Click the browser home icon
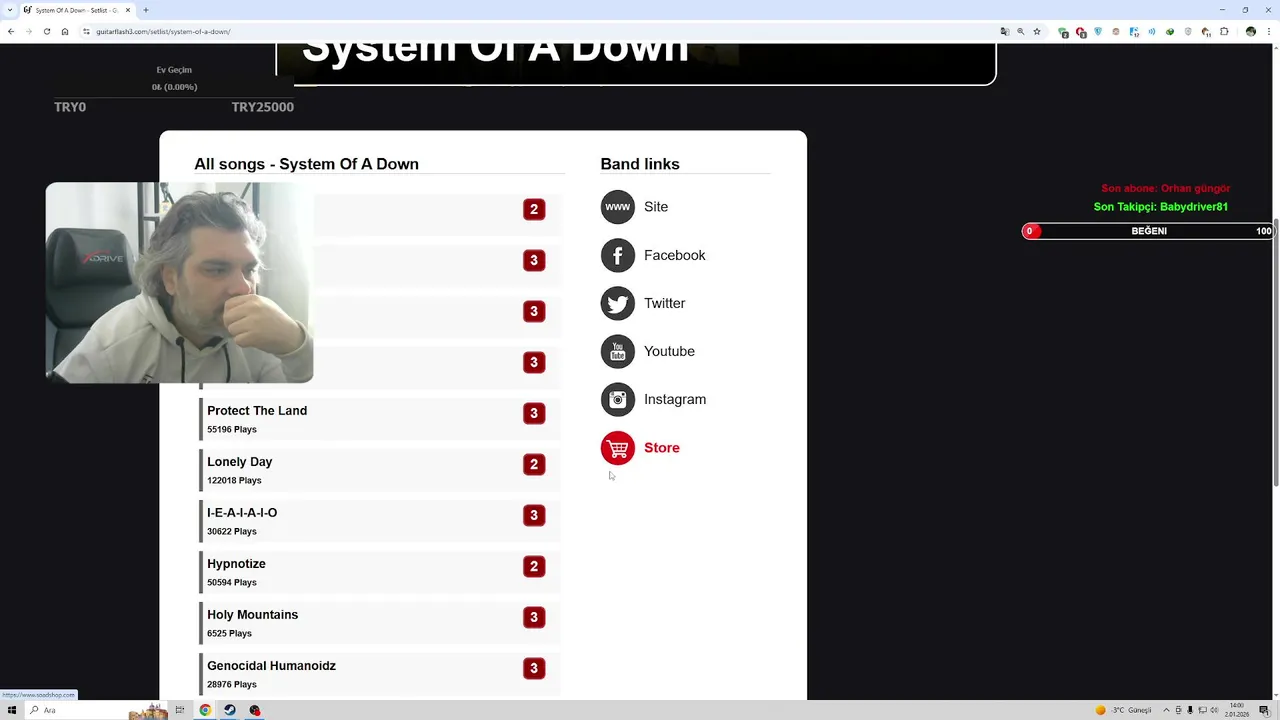 click(65, 31)
